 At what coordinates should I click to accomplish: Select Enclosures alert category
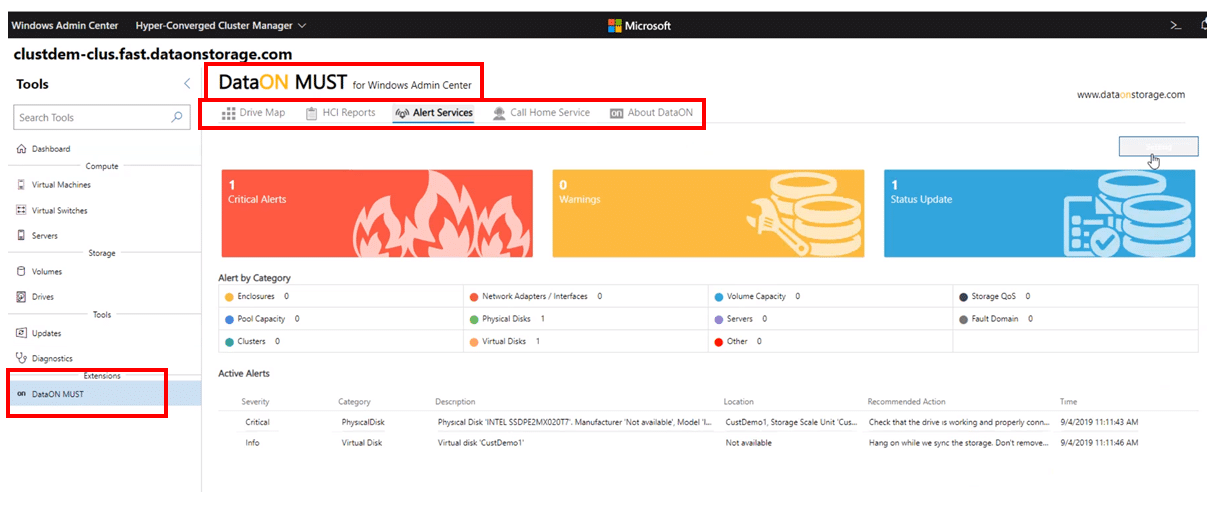(x=257, y=297)
